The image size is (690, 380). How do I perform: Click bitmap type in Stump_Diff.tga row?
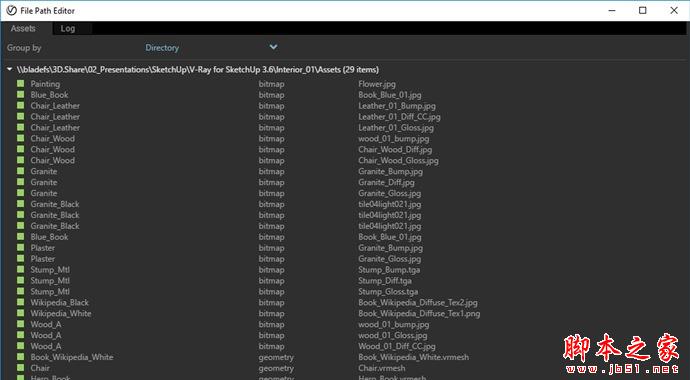click(271, 281)
